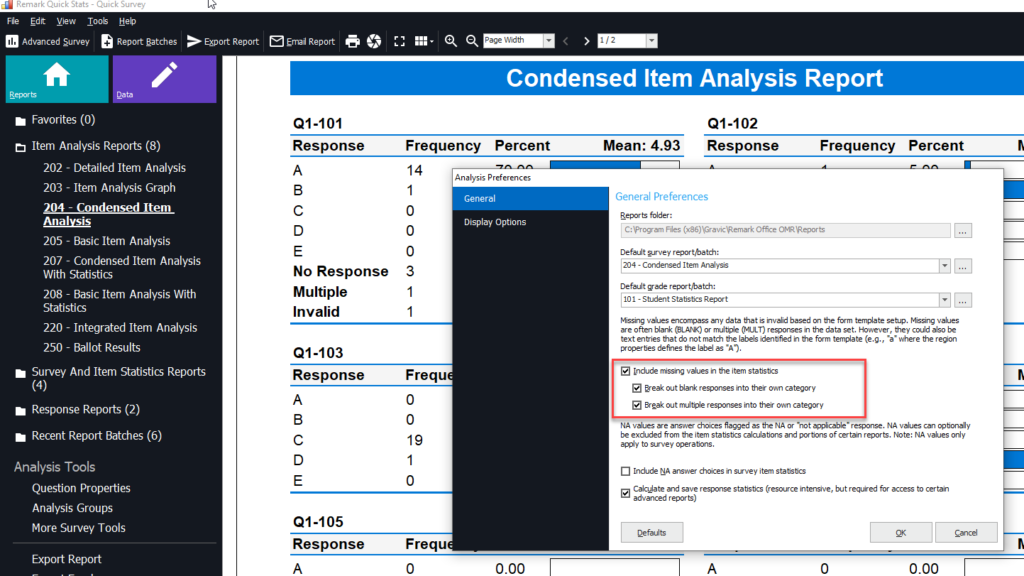The height and width of the screenshot is (576, 1024).
Task: Click Export Report in the sidebar
Action: pyautogui.click(x=67, y=559)
